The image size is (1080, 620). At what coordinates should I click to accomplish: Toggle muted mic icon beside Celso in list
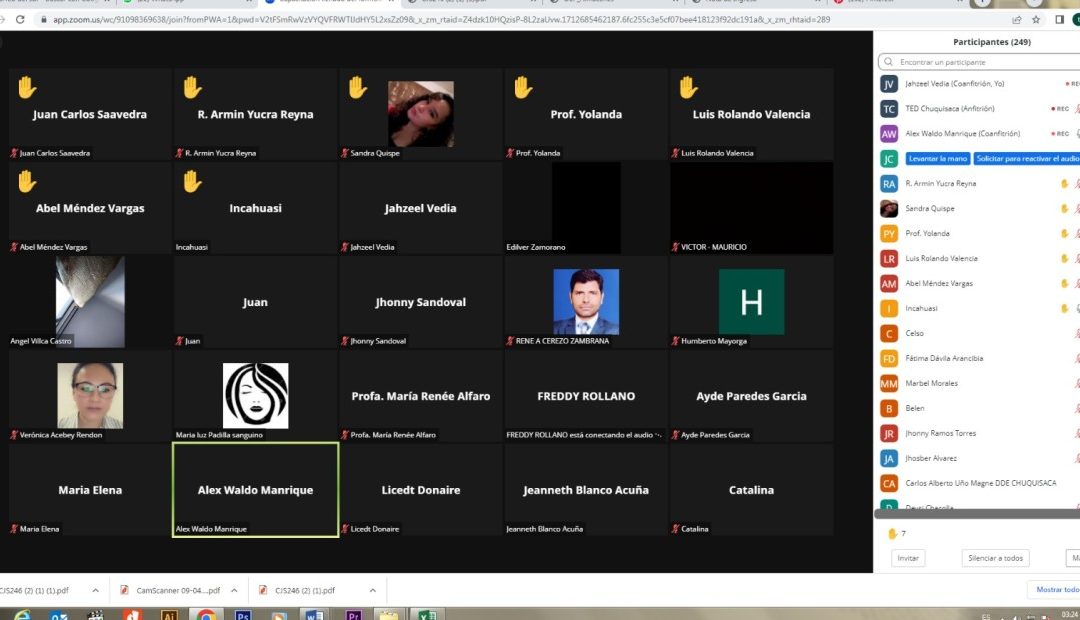click(1076, 334)
